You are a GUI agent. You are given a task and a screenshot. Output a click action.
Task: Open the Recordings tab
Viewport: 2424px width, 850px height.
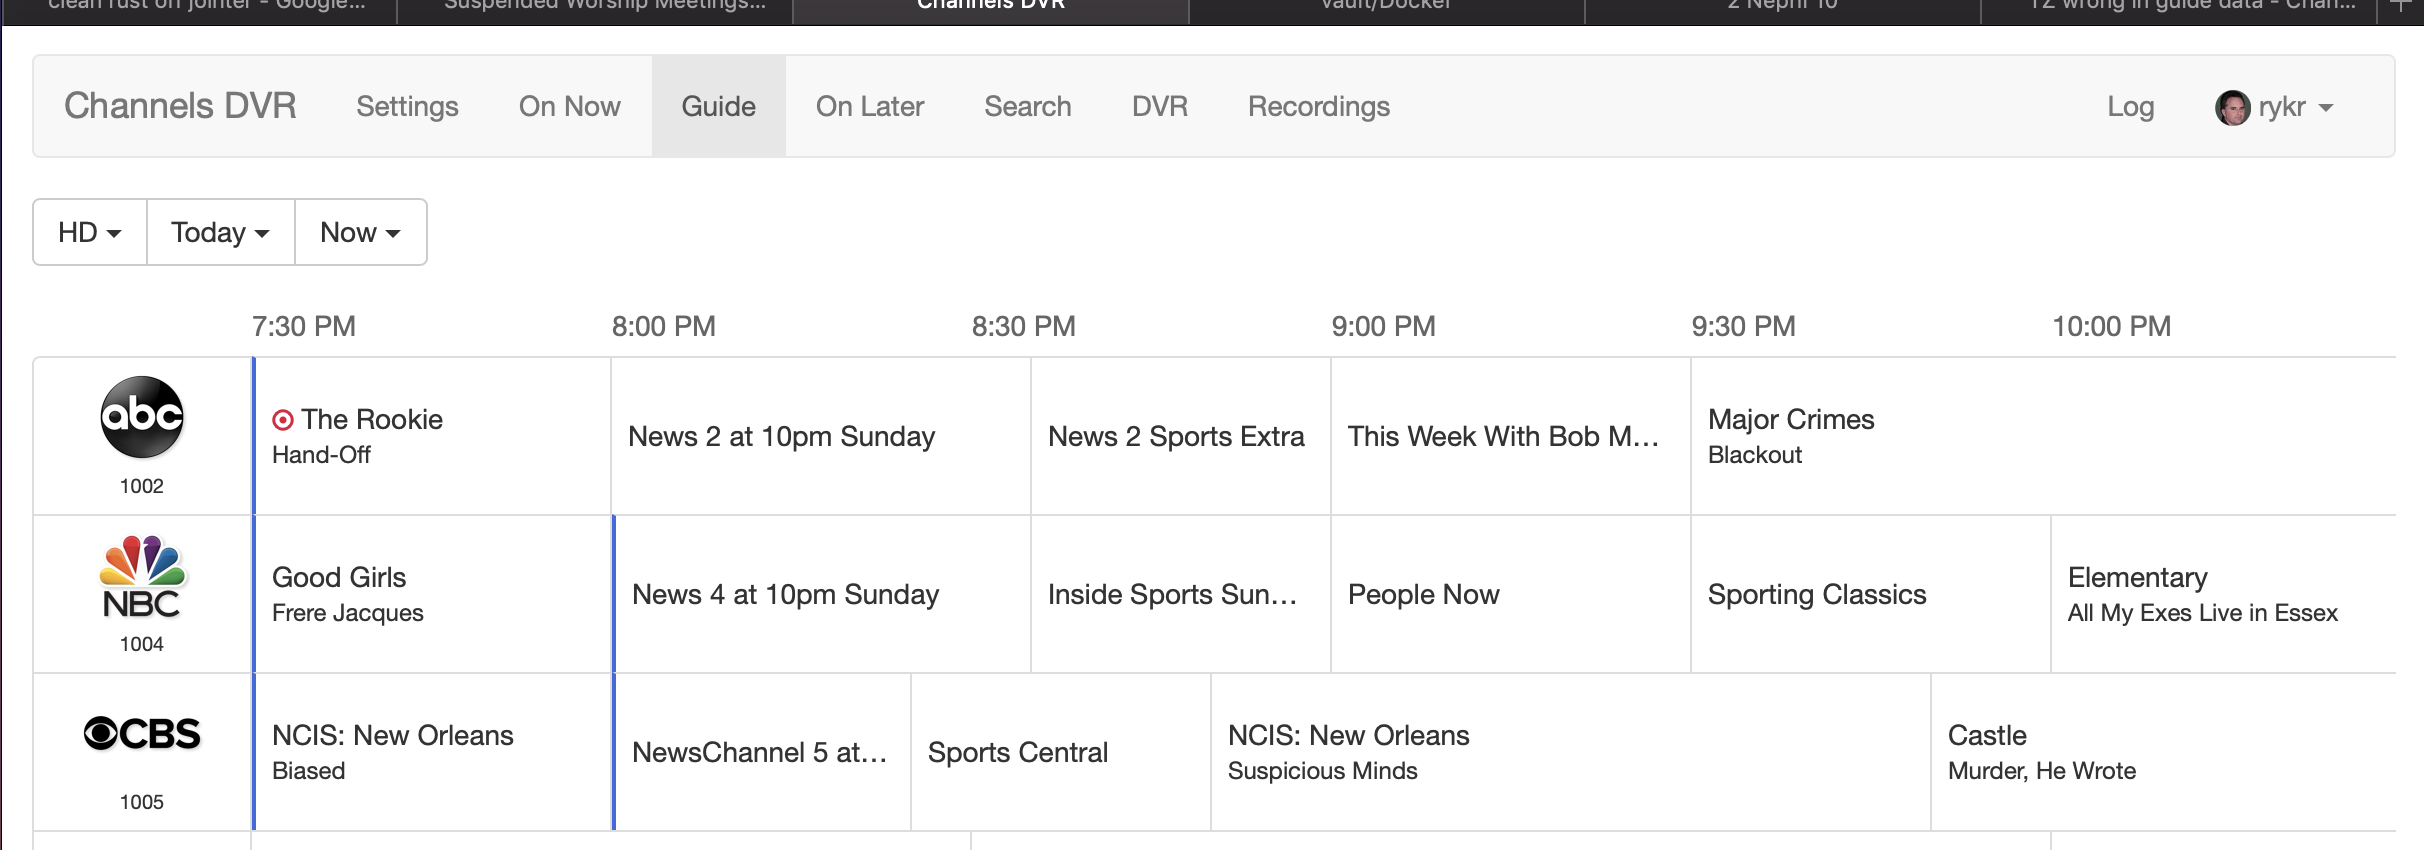[1318, 106]
